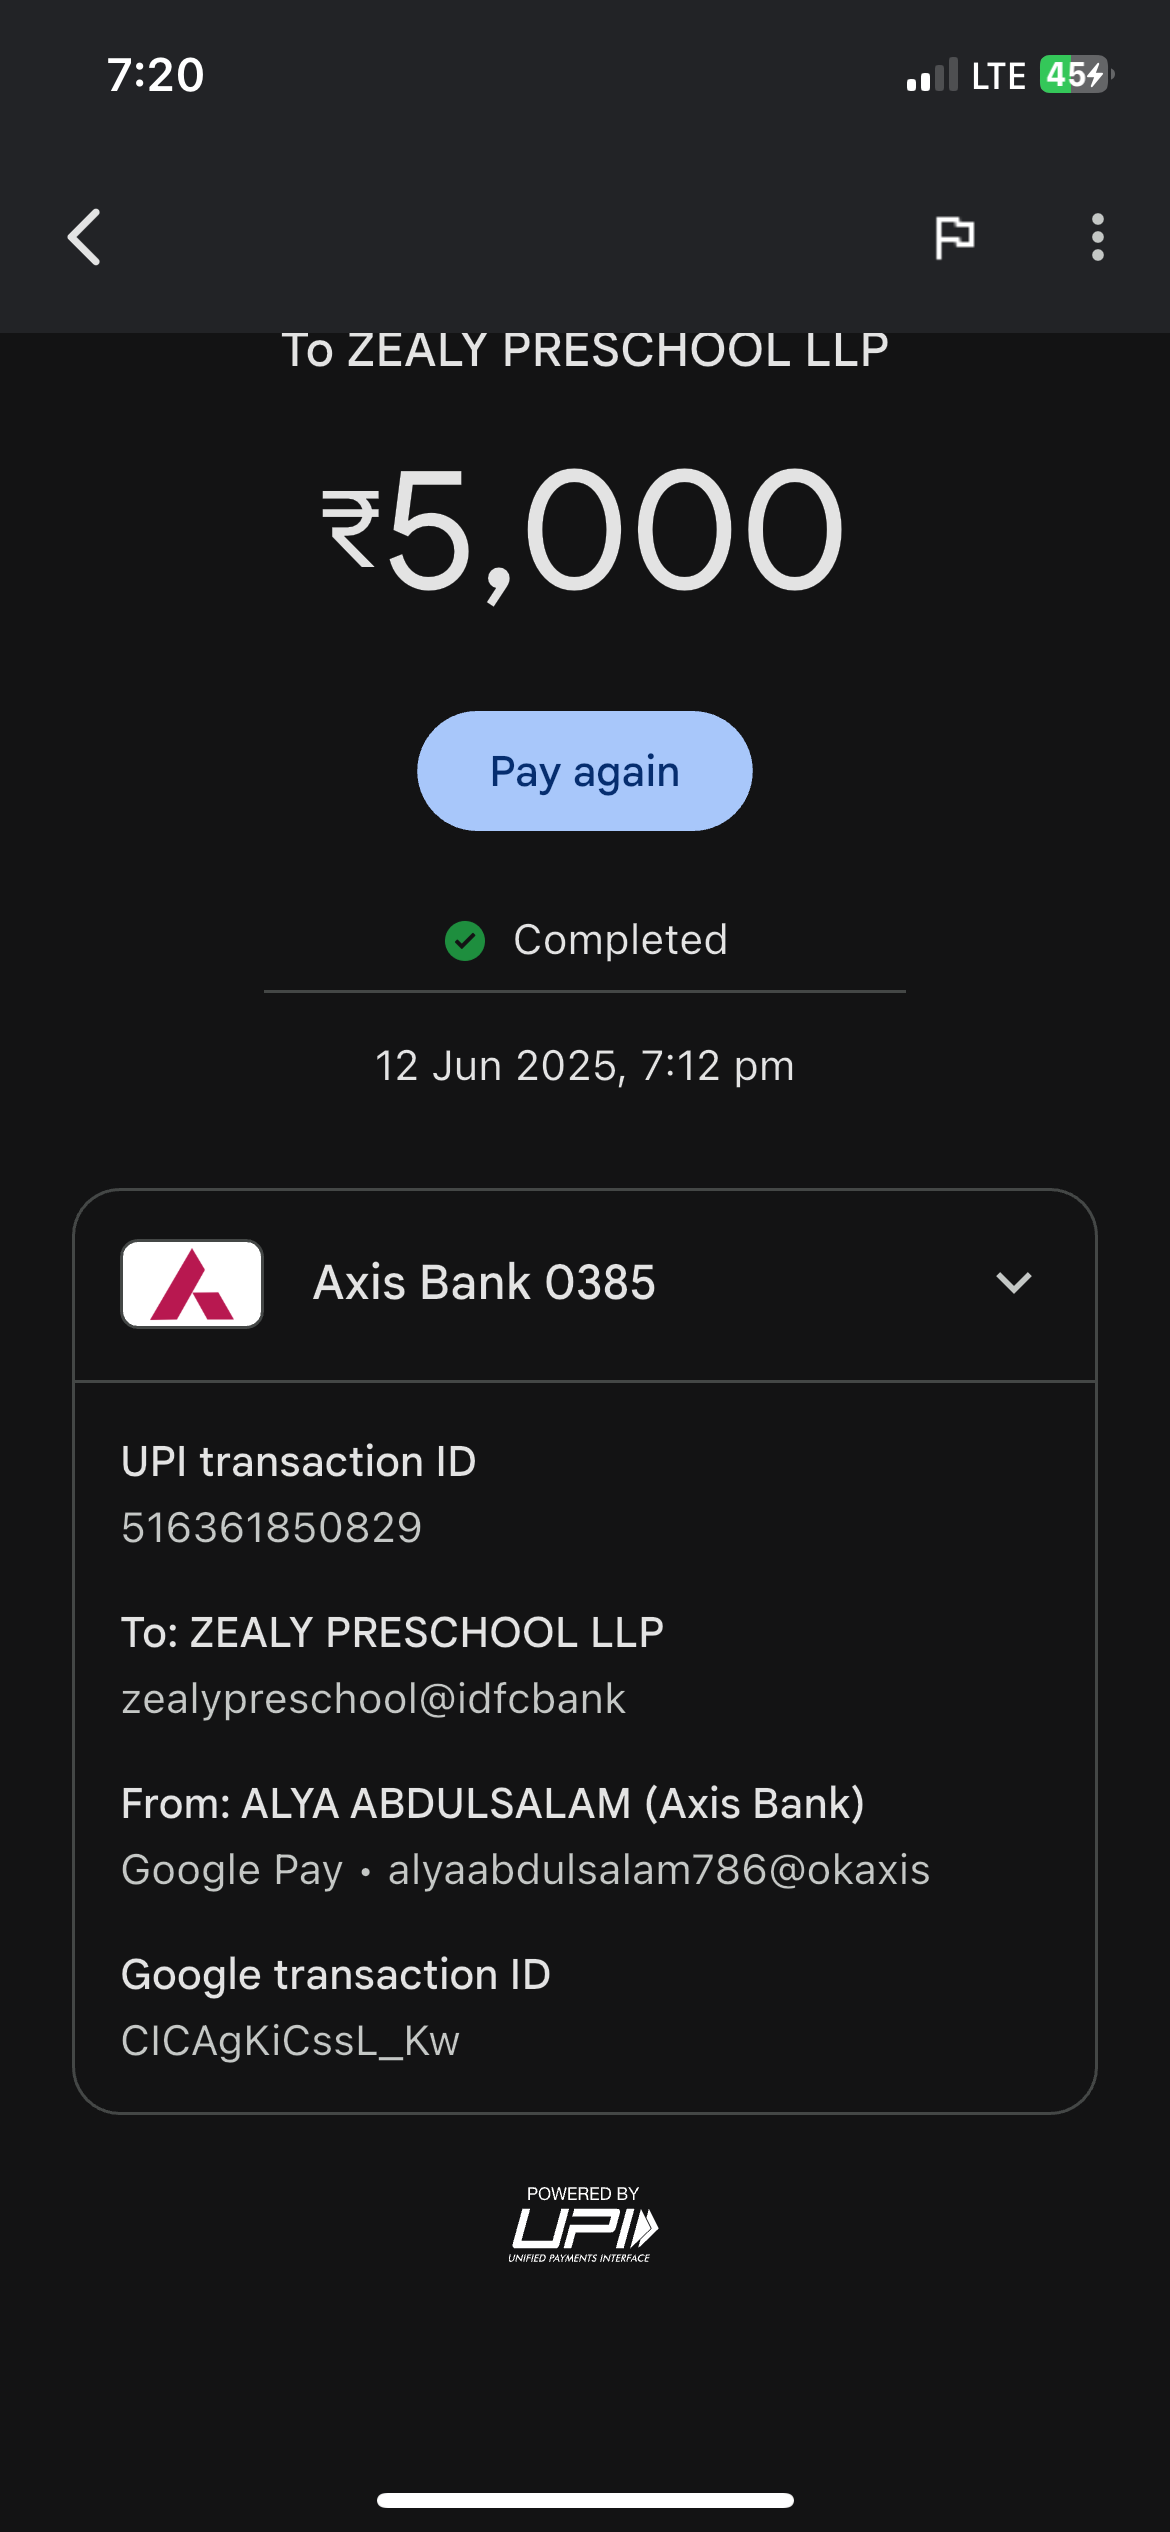Select the UPI transaction ID number

pos(272,1528)
